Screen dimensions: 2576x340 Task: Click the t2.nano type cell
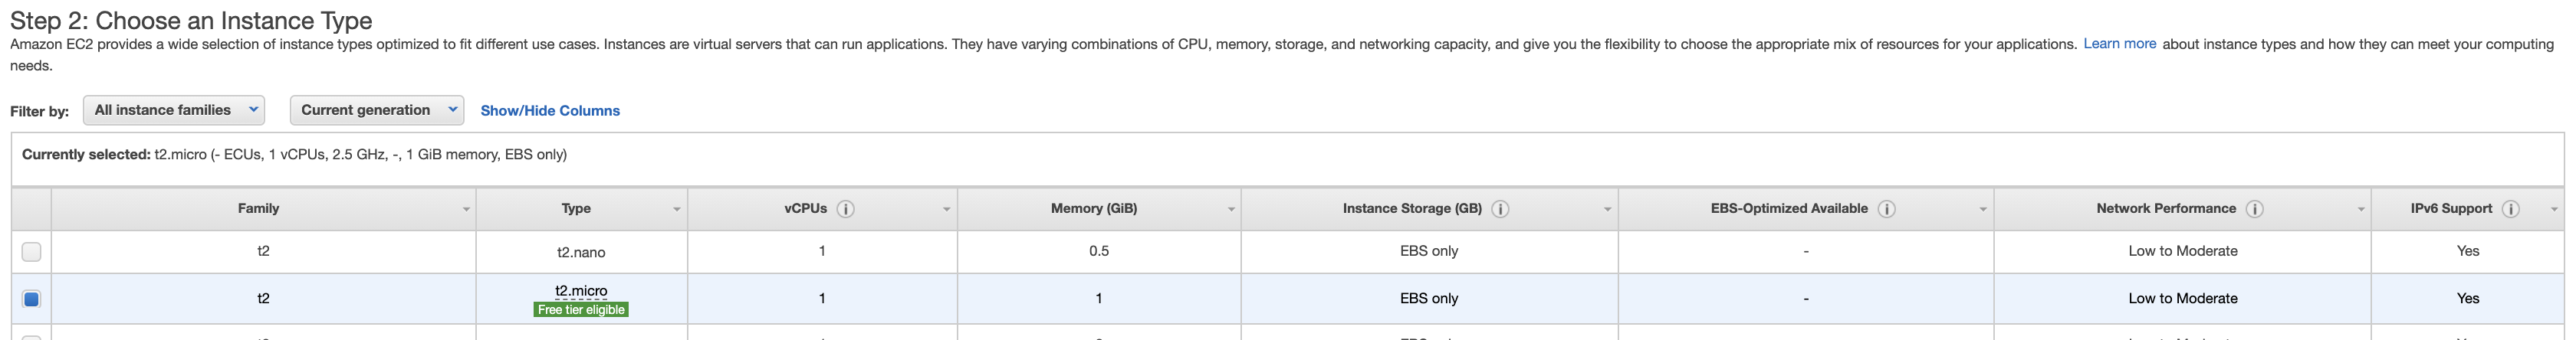point(581,253)
